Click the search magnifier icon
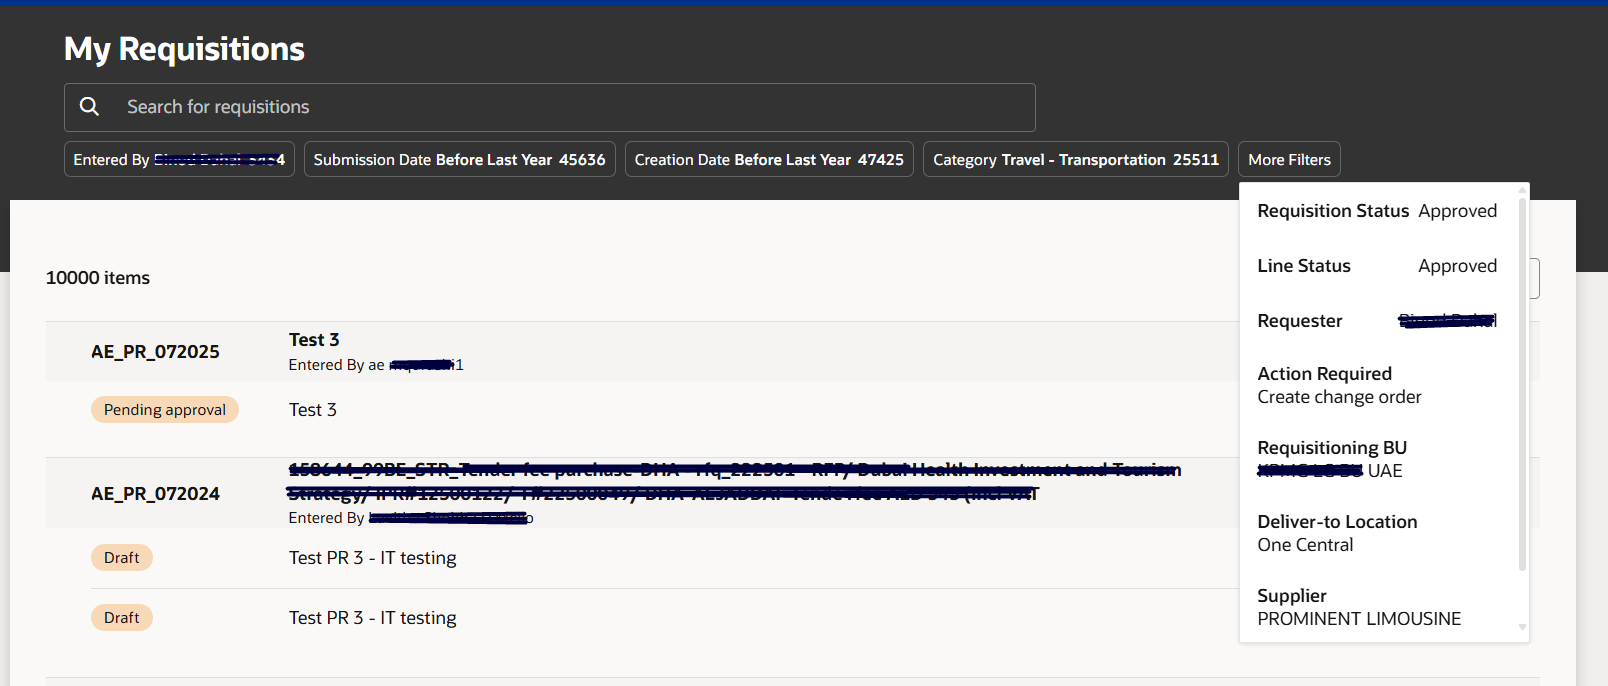 pyautogui.click(x=89, y=106)
